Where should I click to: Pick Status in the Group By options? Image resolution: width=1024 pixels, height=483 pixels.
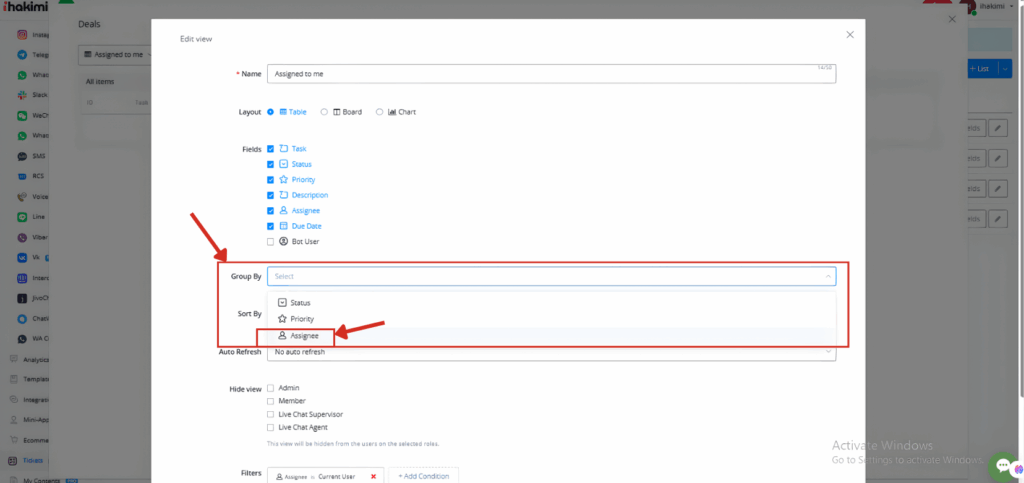coord(299,302)
